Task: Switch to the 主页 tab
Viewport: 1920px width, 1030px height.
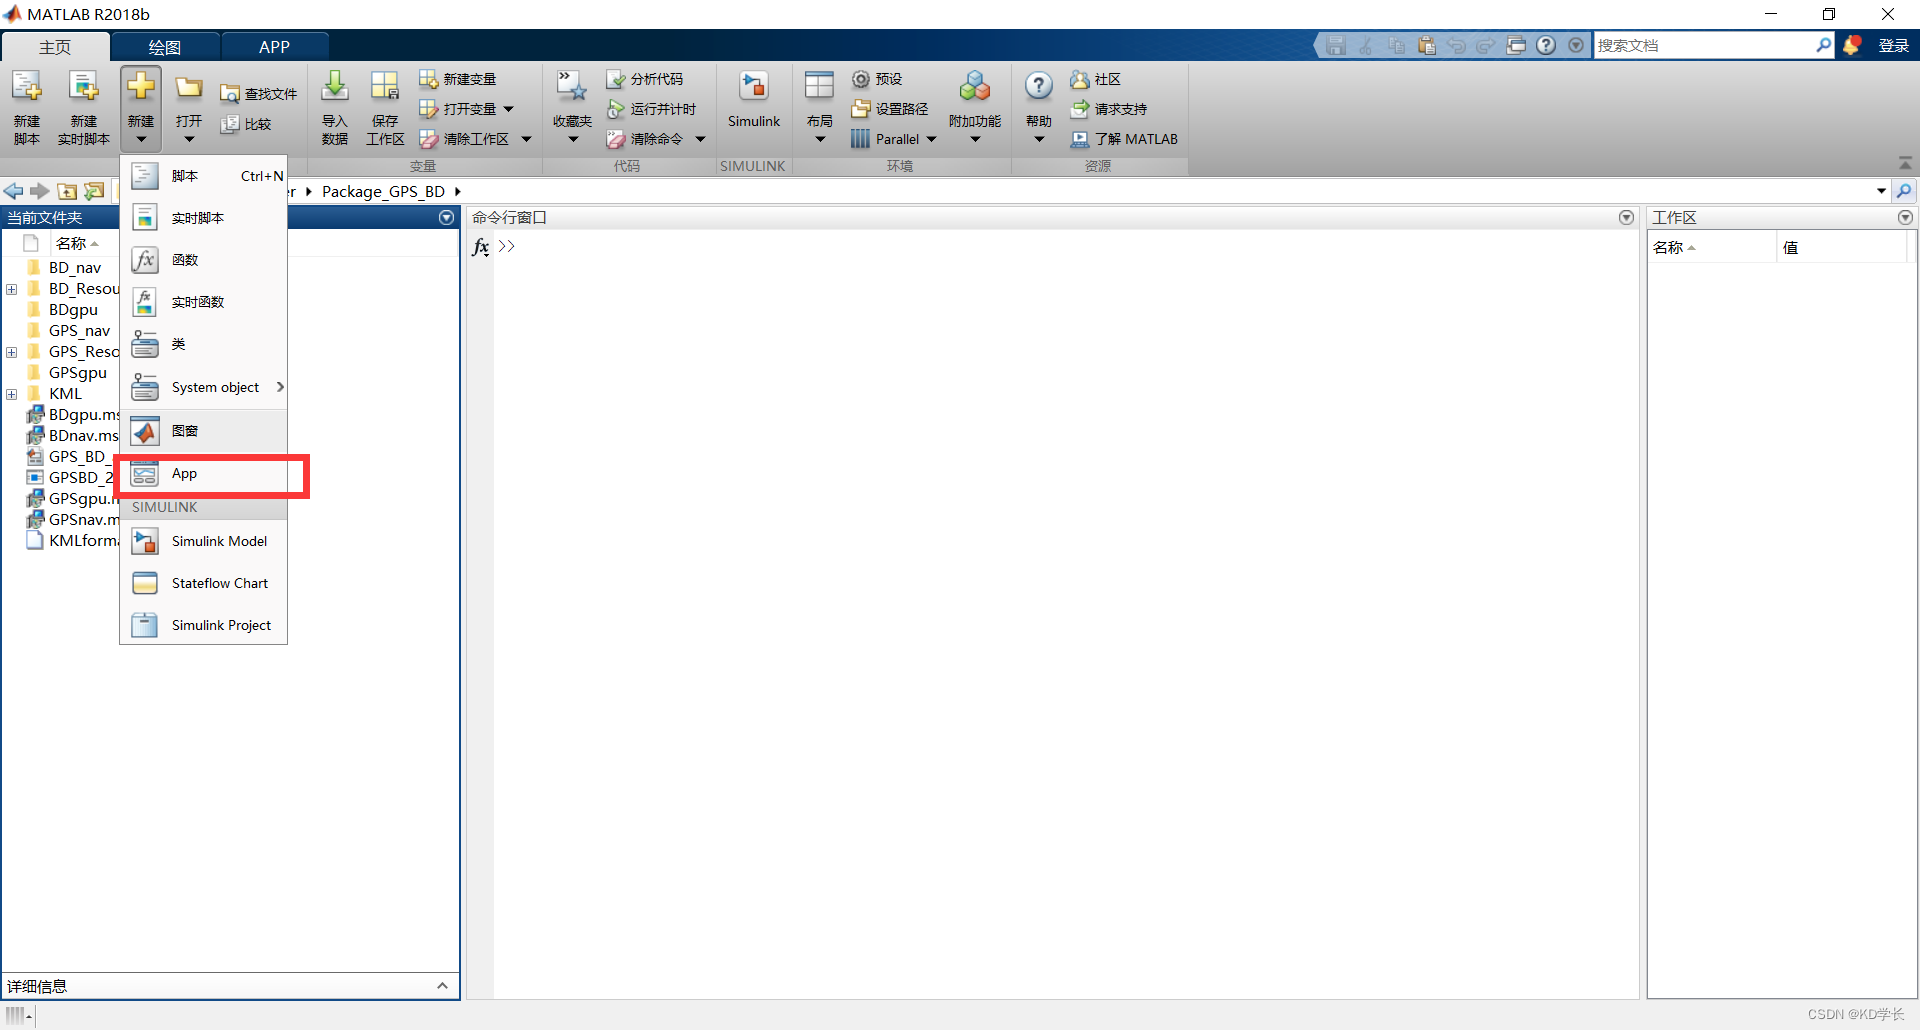Action: pyautogui.click(x=55, y=47)
